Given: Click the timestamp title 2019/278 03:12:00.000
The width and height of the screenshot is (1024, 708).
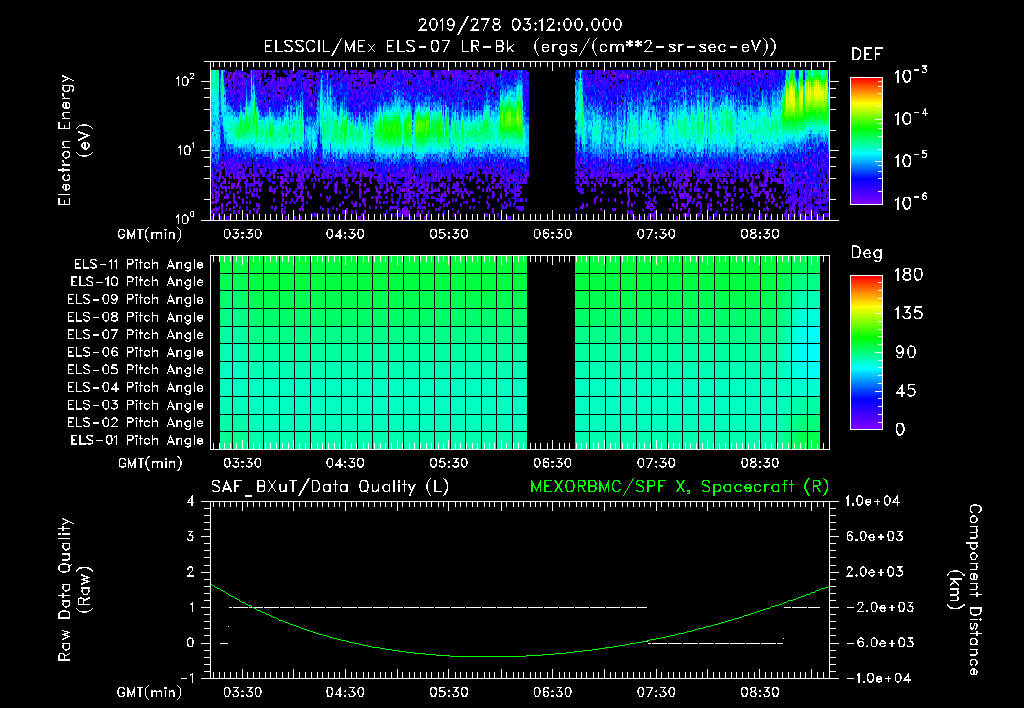Looking at the screenshot, I should coord(520,25).
